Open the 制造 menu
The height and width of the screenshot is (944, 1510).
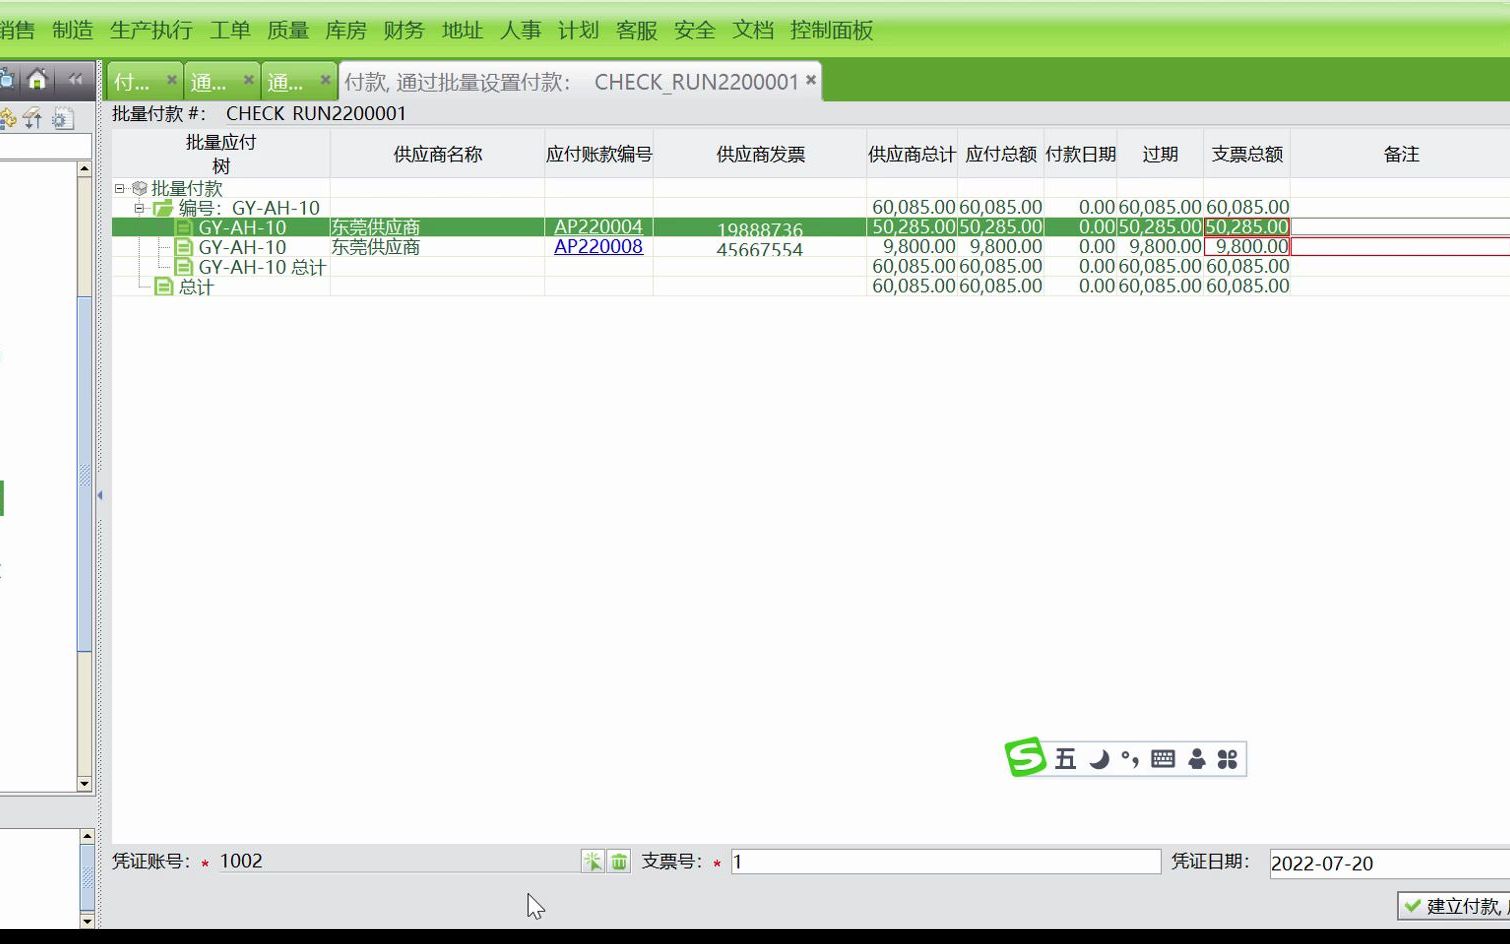(x=73, y=30)
